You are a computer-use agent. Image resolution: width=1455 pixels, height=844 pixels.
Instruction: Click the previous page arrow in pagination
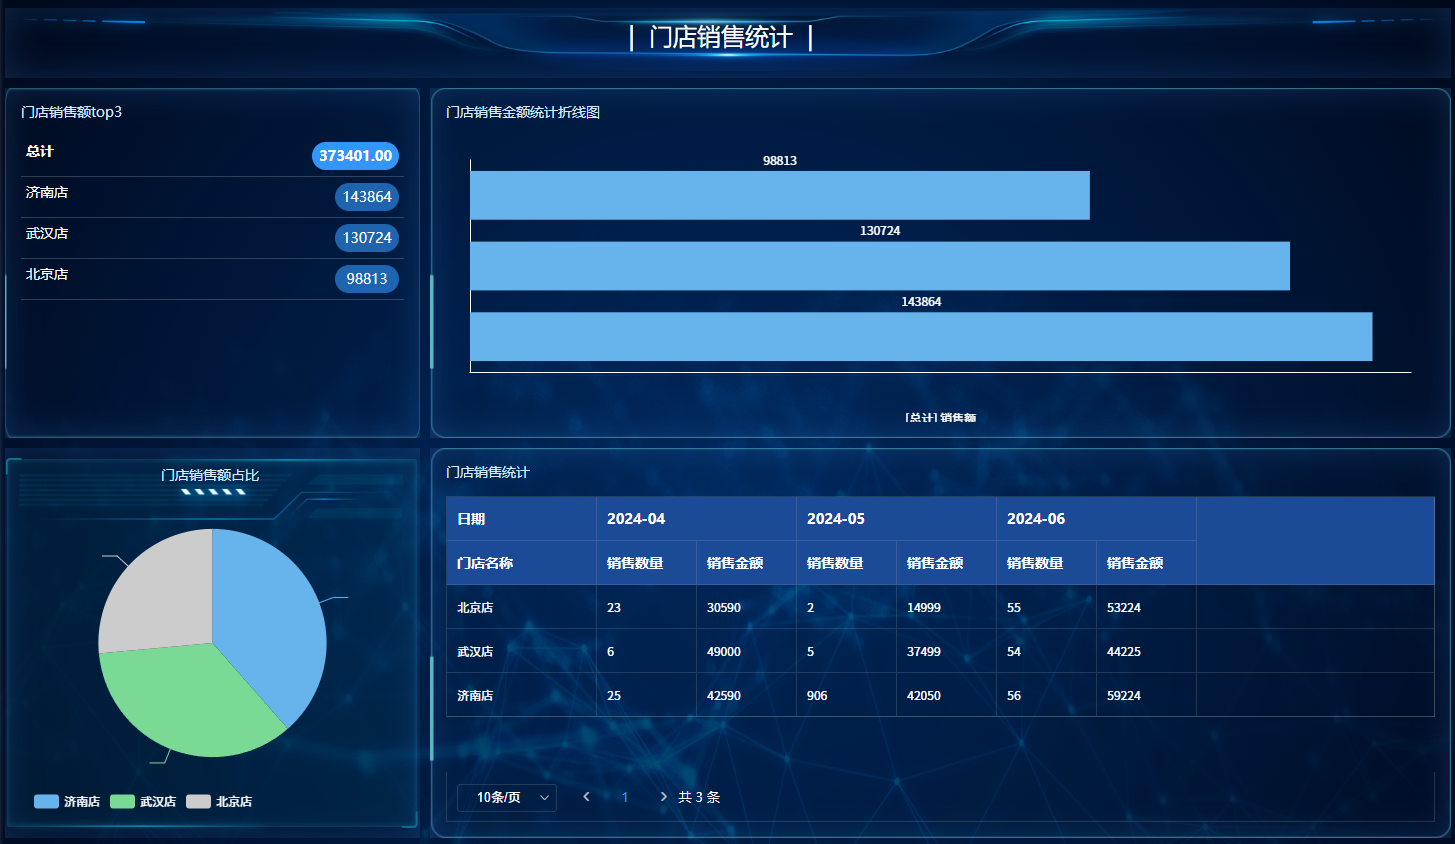[x=586, y=797]
